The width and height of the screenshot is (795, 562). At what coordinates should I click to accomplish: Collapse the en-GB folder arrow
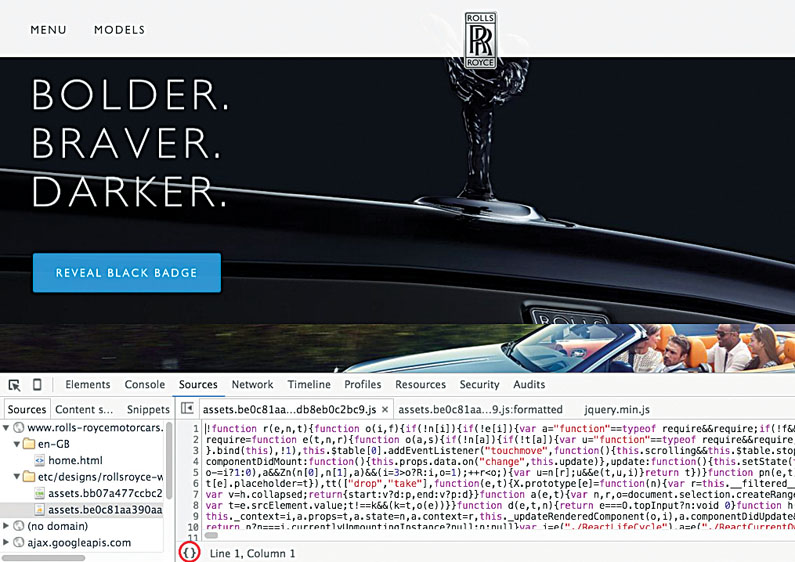(17, 444)
